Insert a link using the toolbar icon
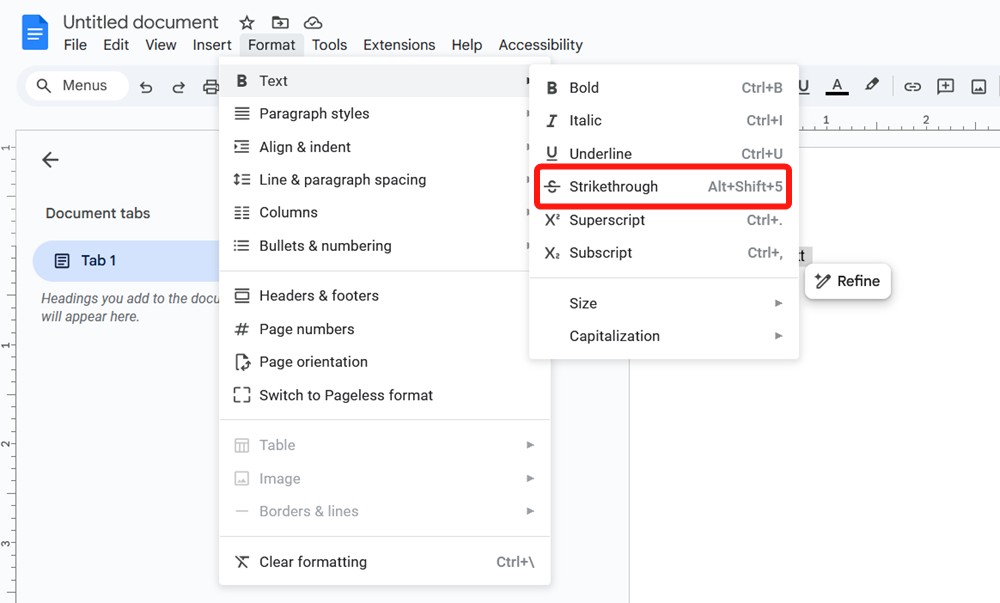This screenshot has width=1000, height=603. 912,86
